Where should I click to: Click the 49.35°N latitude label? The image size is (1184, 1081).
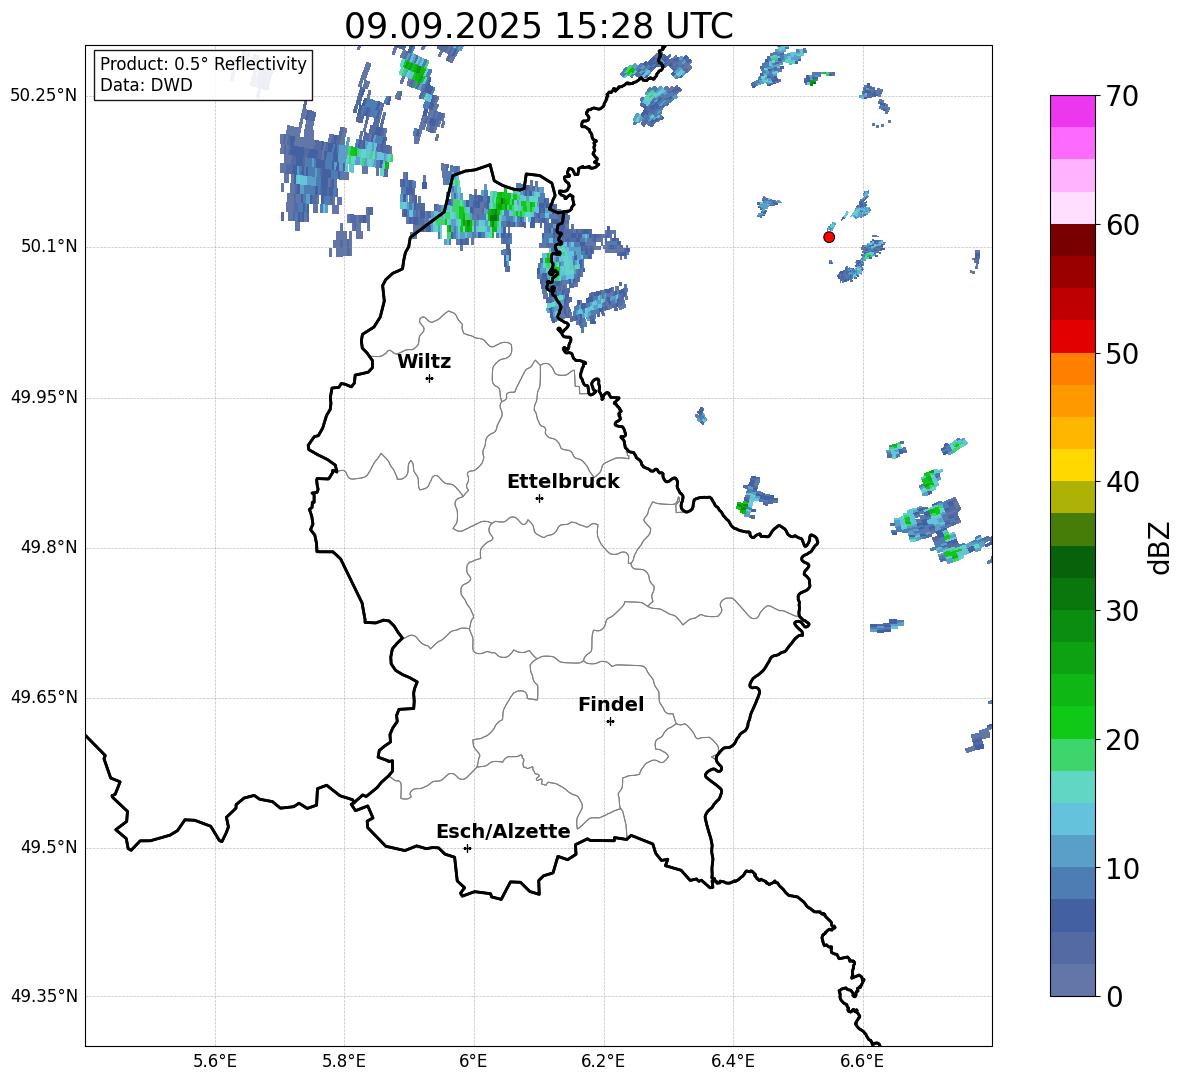(x=44, y=996)
